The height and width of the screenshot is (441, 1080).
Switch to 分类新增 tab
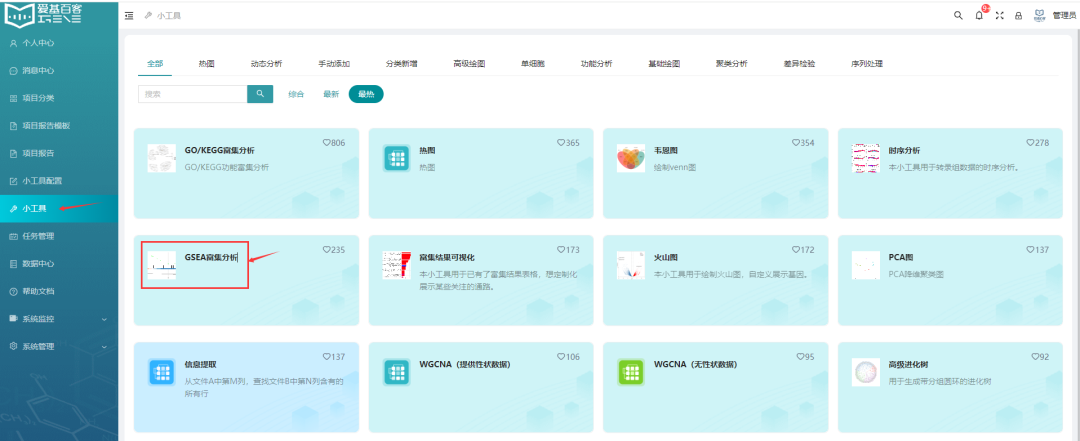(x=402, y=63)
